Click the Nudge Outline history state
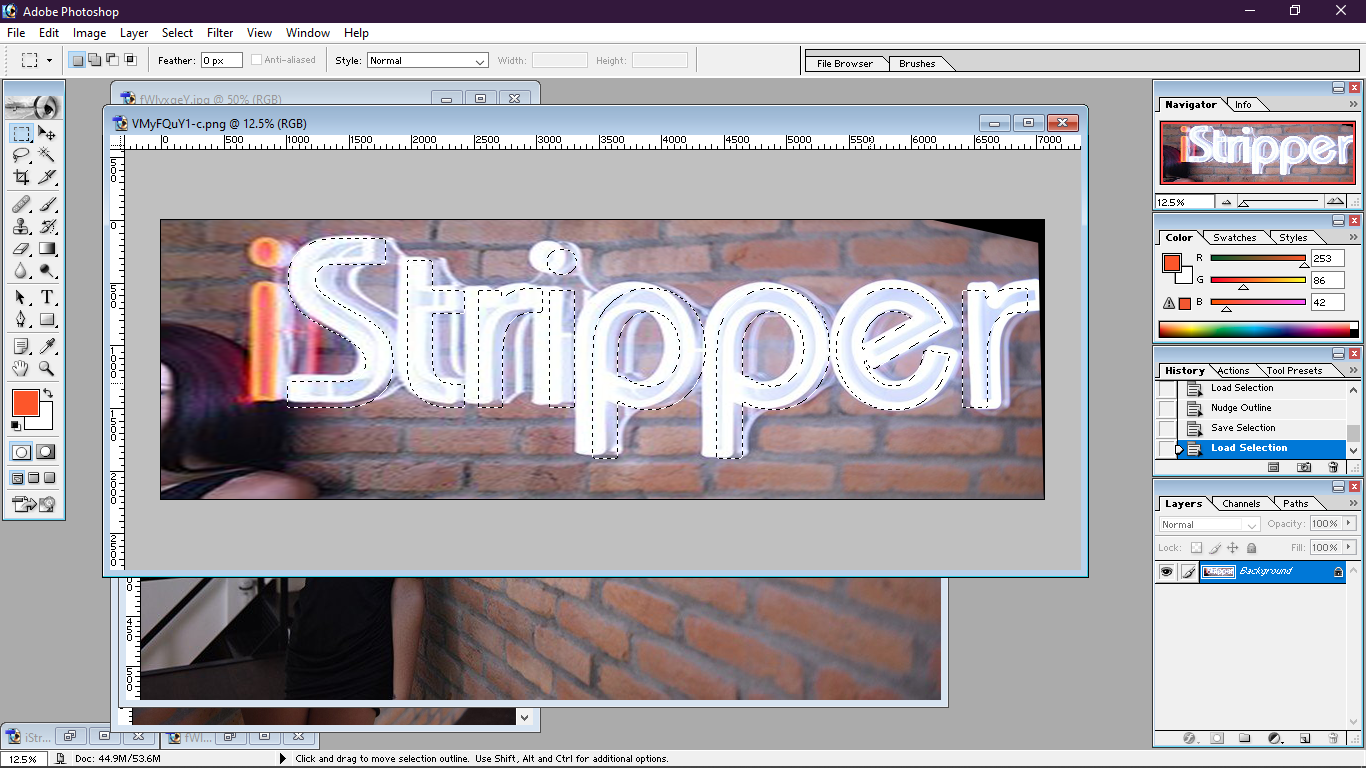The height and width of the screenshot is (768, 1366). [x=1241, y=408]
